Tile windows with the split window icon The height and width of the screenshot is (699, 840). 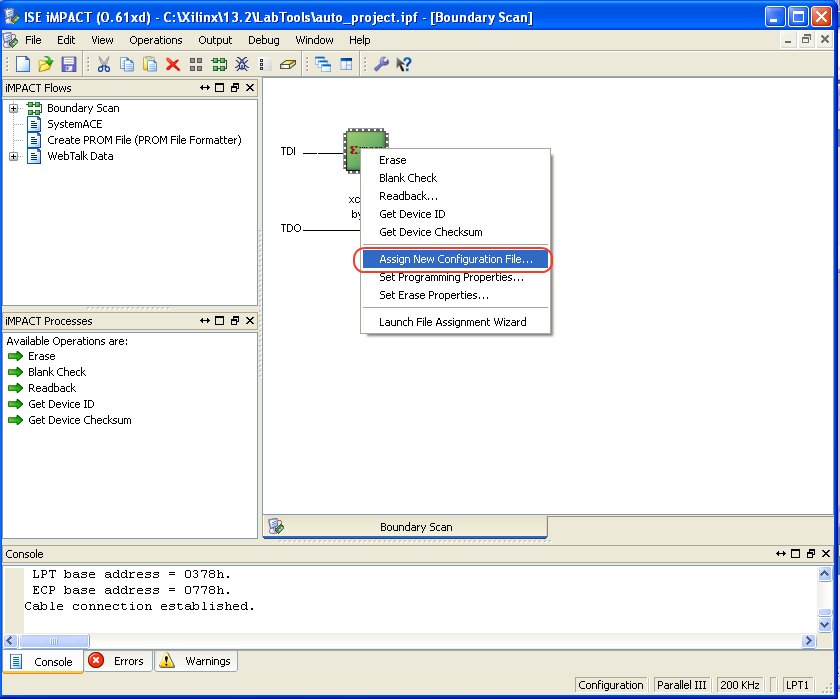pyautogui.click(x=347, y=65)
